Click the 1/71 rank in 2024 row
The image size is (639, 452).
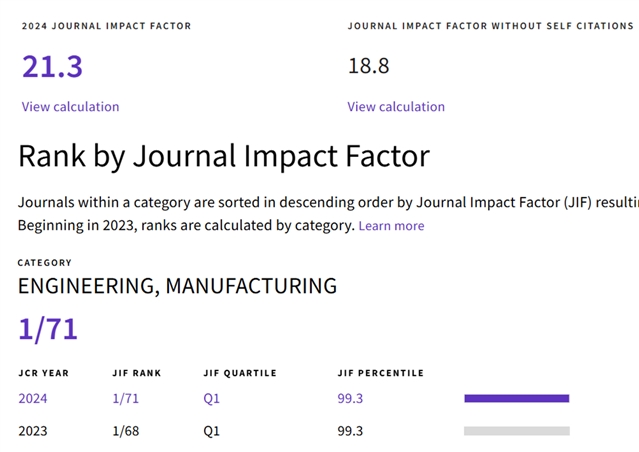point(128,399)
